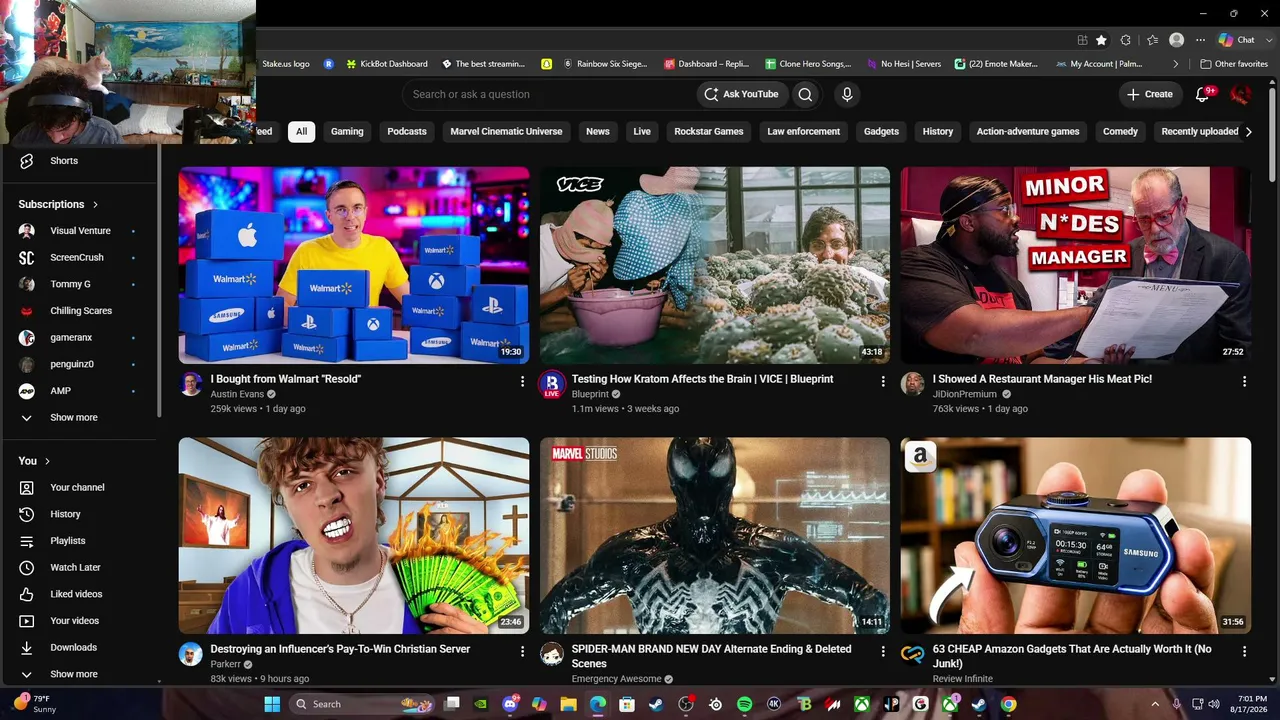Click the Parkerr channel avatar
Screen dimensions: 1280x720
click(x=191, y=655)
